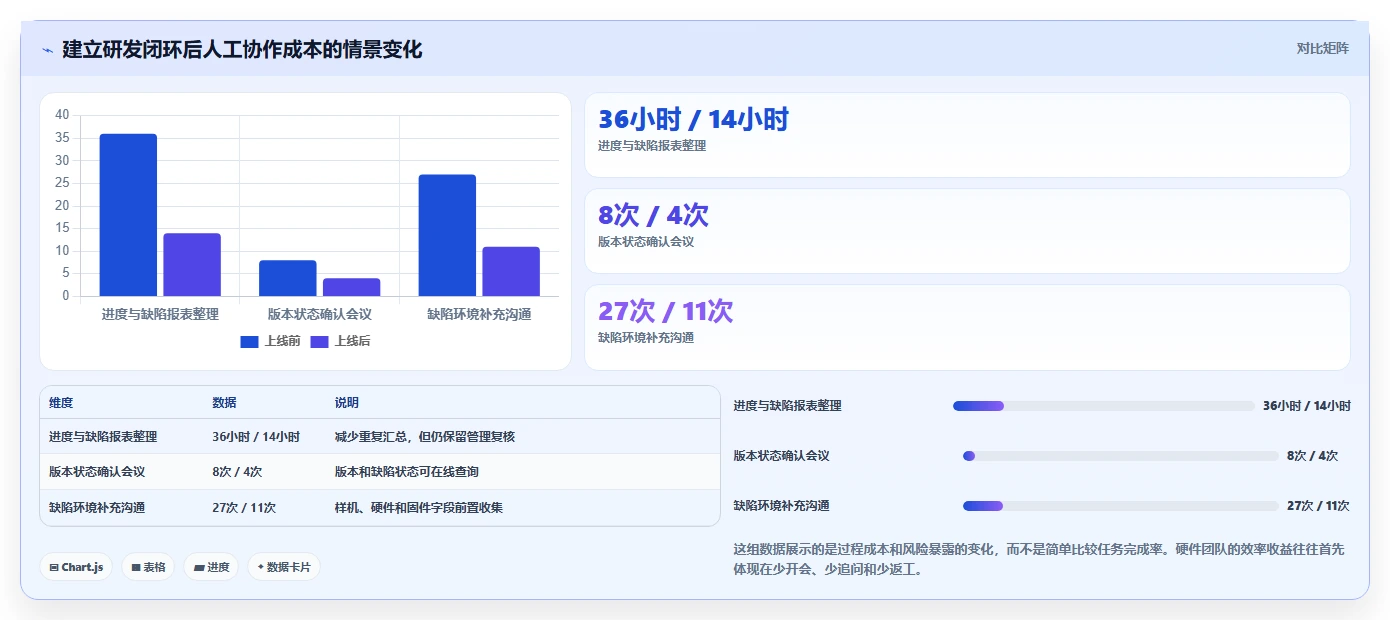
Task: Click the 说明 column header
Action: (347, 403)
